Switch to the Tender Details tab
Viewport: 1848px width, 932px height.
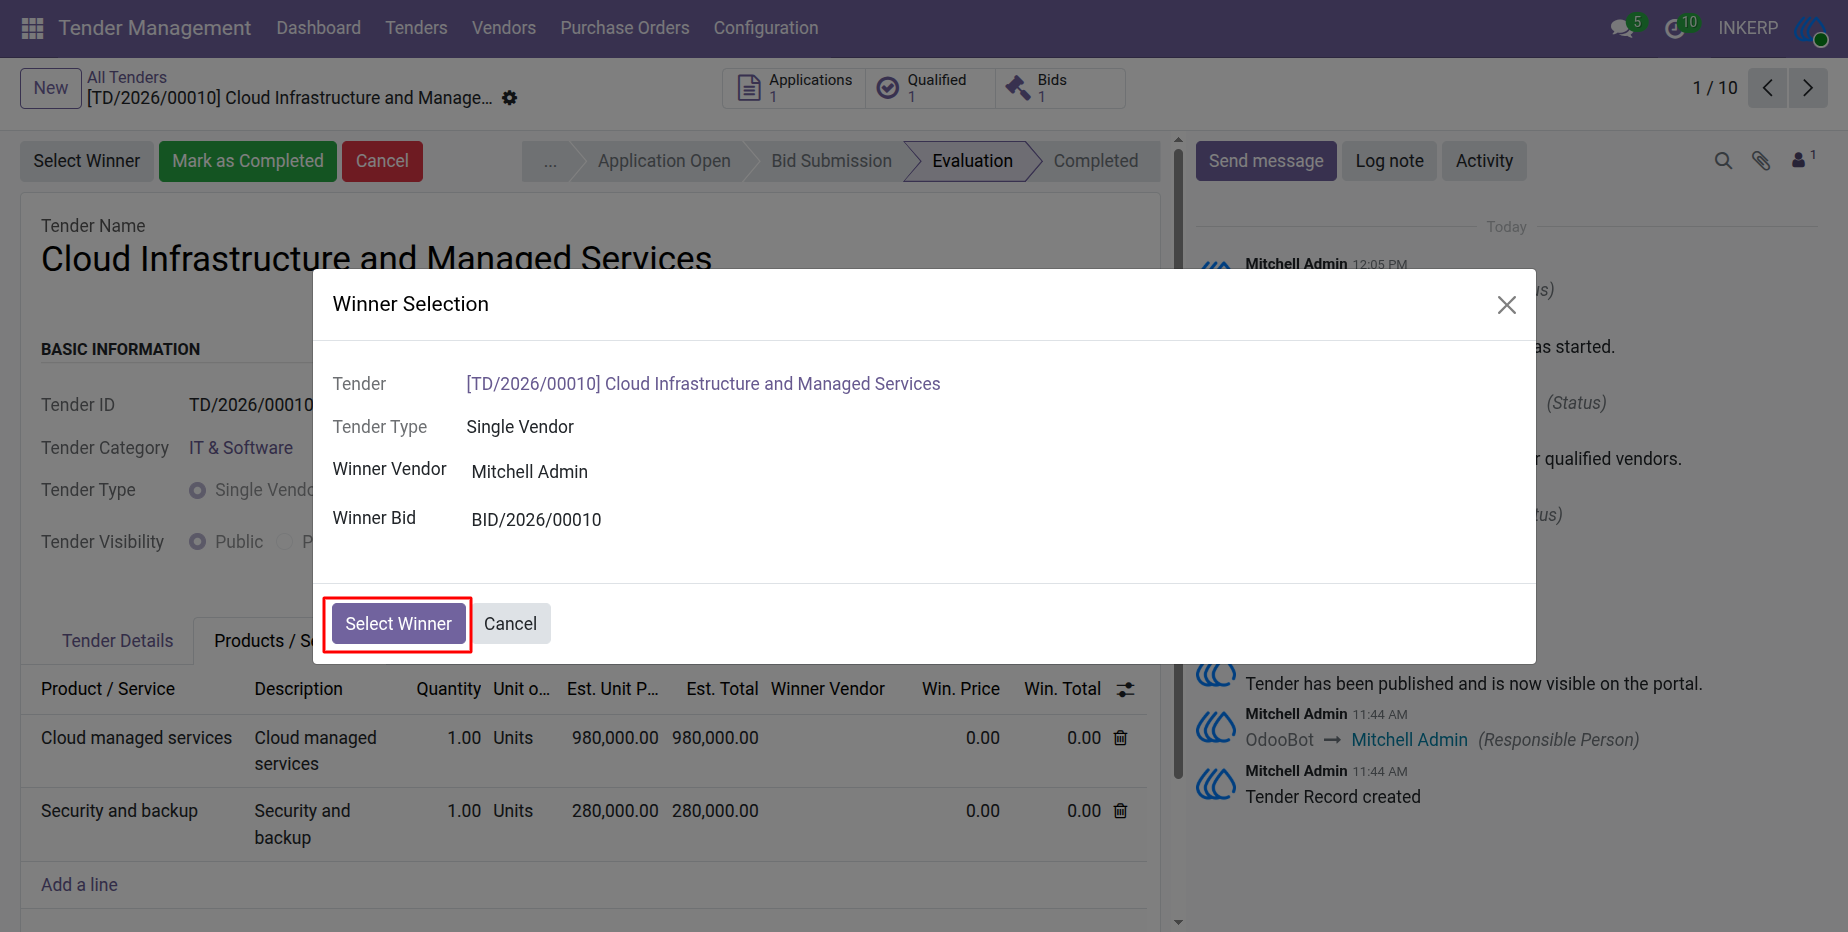coord(118,641)
